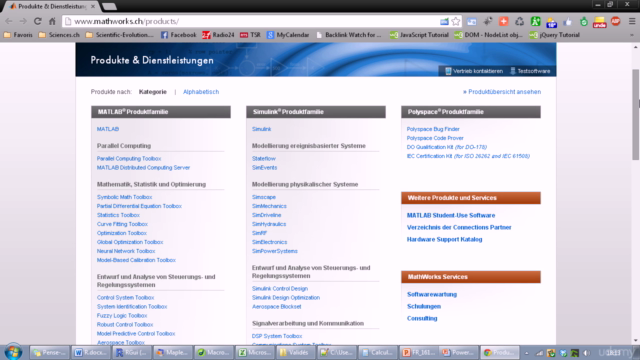
Task: Open the Facebook bookmark
Action: 178,35
